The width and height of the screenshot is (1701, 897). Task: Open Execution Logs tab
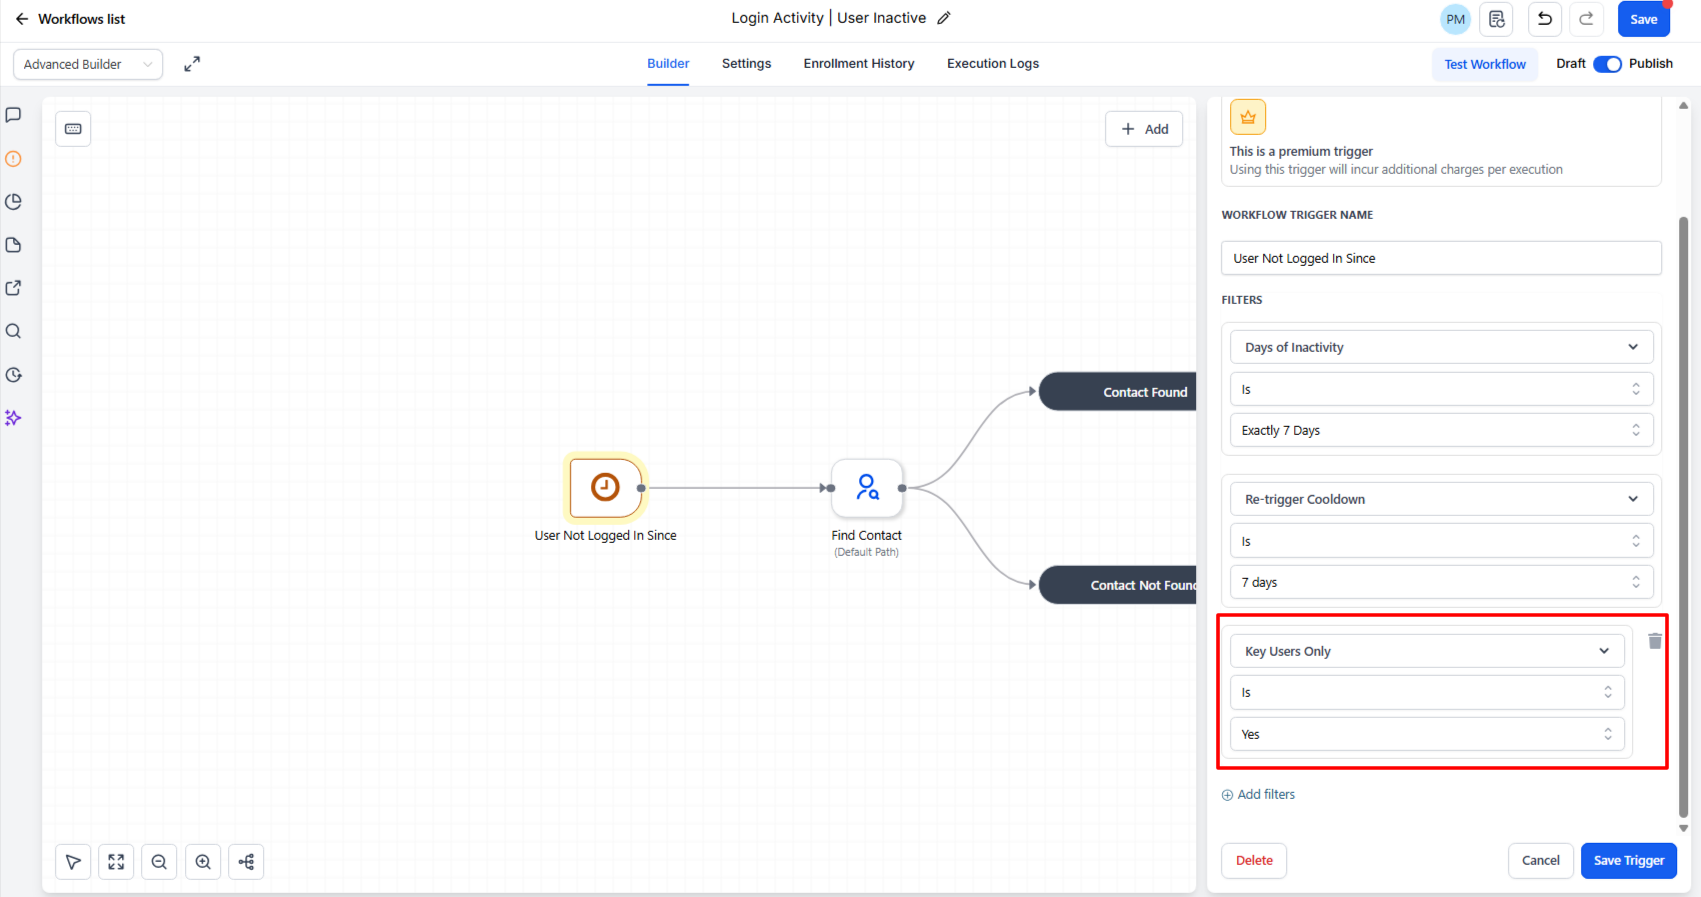[x=993, y=64]
